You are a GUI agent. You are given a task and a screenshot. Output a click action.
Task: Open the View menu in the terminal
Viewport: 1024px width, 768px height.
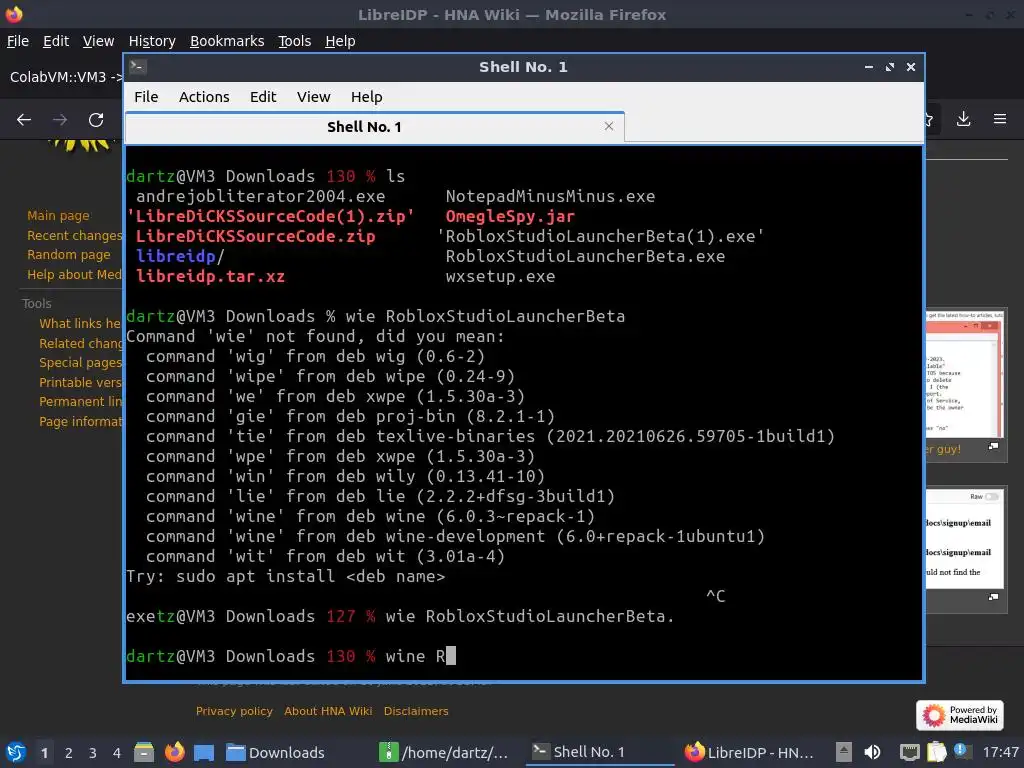(x=313, y=97)
